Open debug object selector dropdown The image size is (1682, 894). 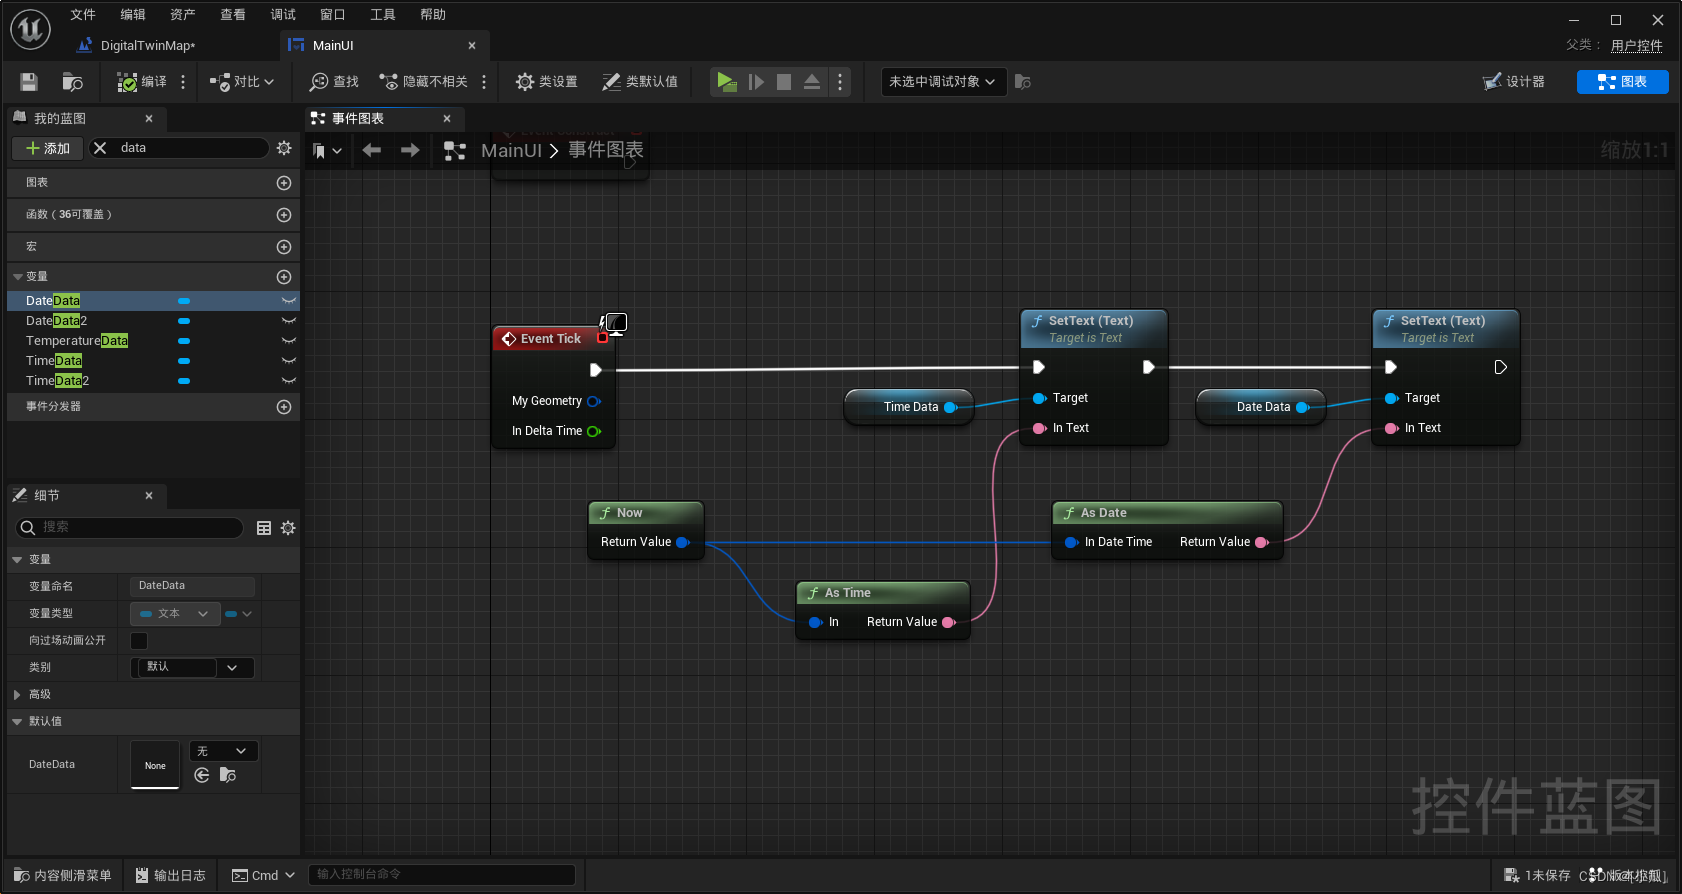[x=942, y=82]
